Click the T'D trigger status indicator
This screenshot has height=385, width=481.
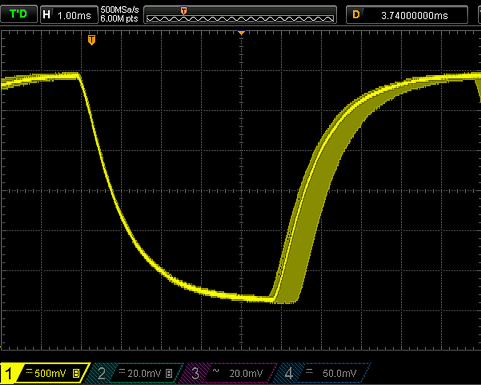click(18, 14)
